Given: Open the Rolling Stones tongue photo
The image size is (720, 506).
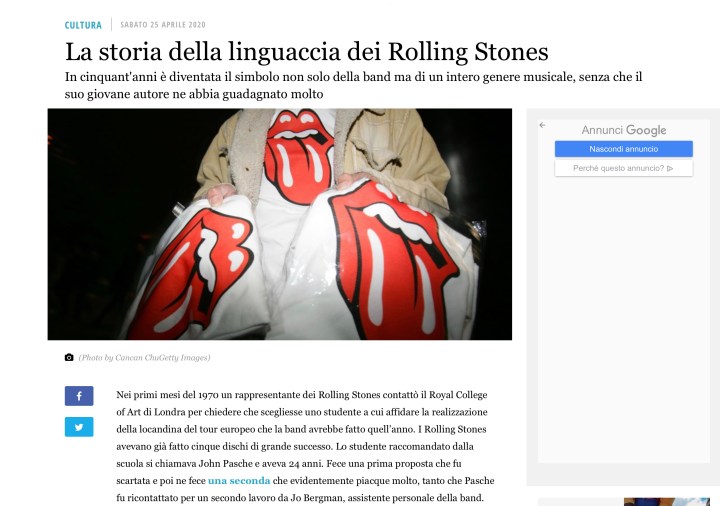Looking at the screenshot, I should pos(280,224).
